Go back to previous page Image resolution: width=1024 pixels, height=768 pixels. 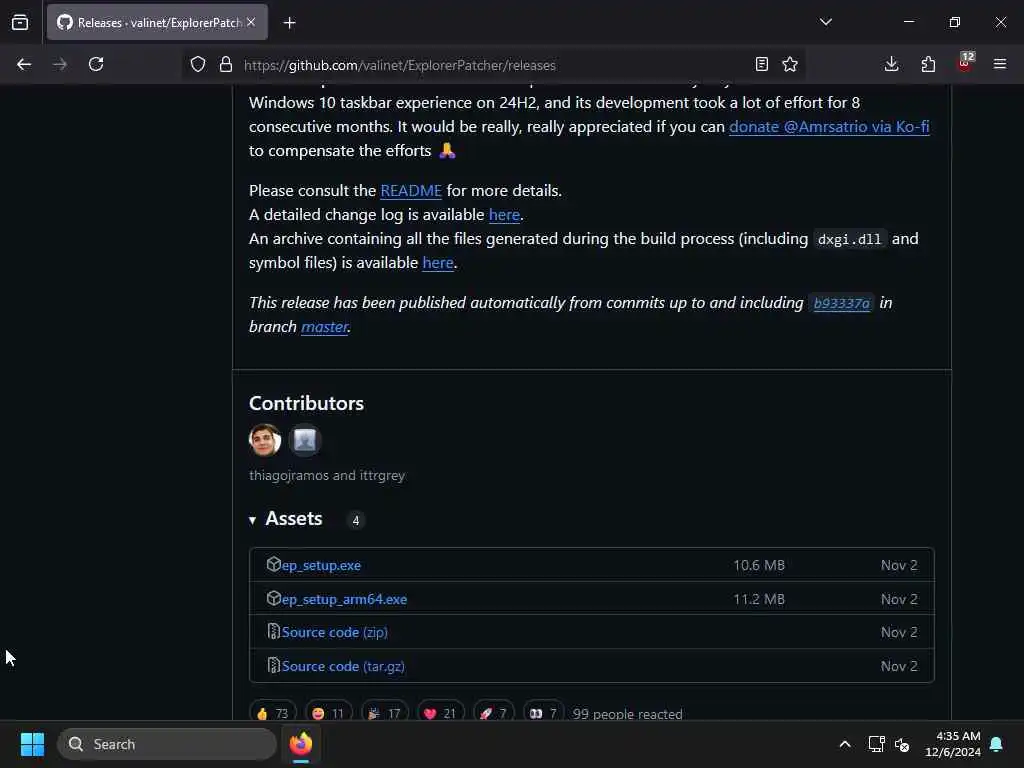(x=24, y=64)
